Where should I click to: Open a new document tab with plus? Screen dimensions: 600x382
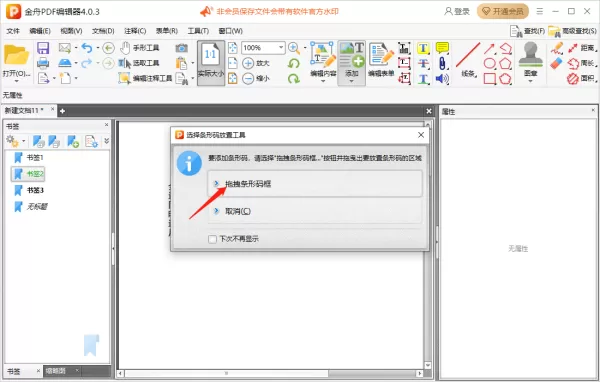tap(62, 111)
